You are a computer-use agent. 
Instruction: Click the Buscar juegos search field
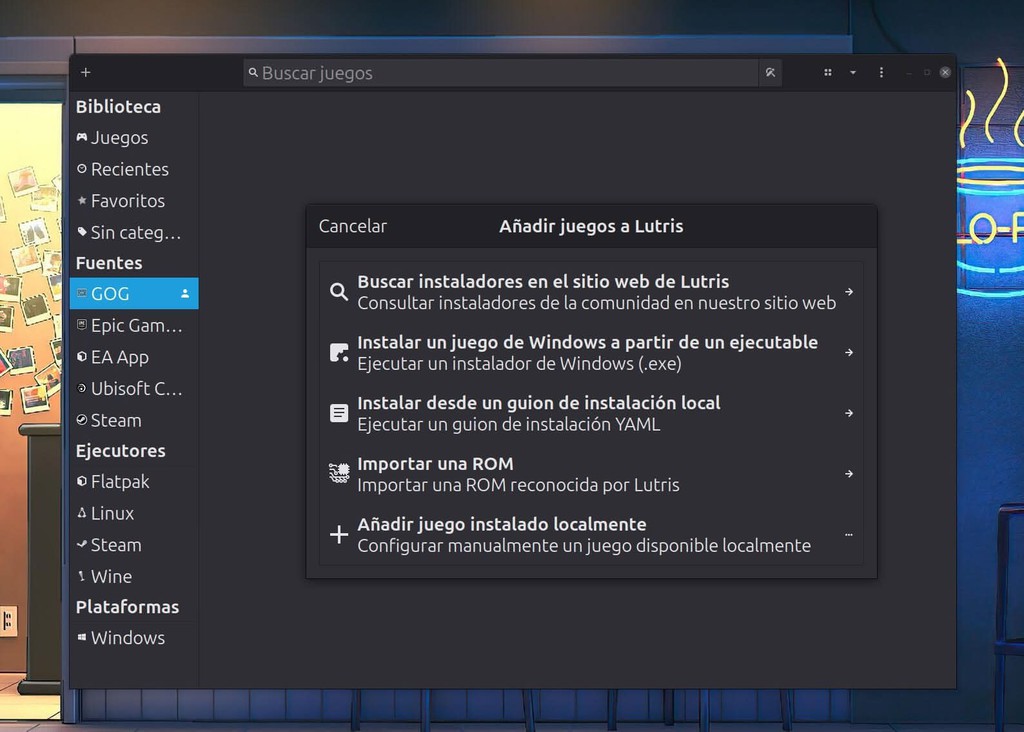(501, 72)
